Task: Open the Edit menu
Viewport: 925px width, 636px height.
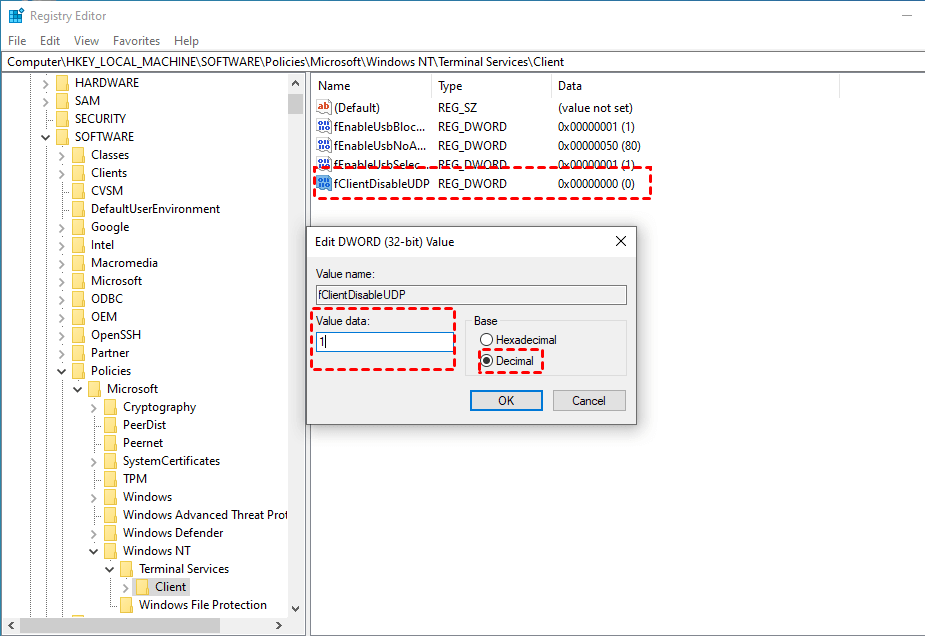Action: 50,41
